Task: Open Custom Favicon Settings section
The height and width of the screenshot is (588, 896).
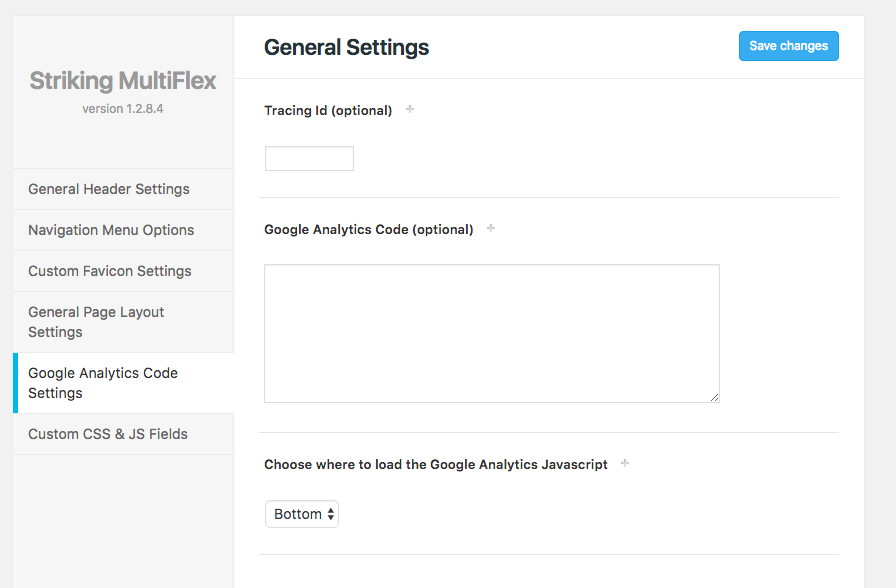Action: point(123,271)
